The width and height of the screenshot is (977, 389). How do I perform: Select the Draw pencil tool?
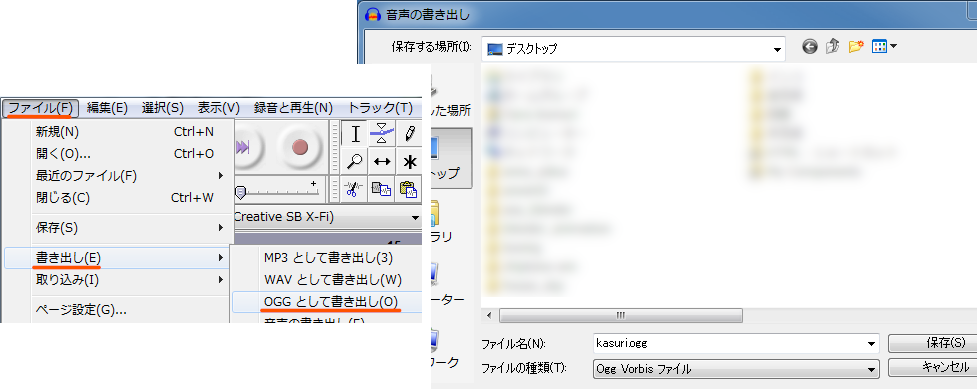tap(409, 133)
